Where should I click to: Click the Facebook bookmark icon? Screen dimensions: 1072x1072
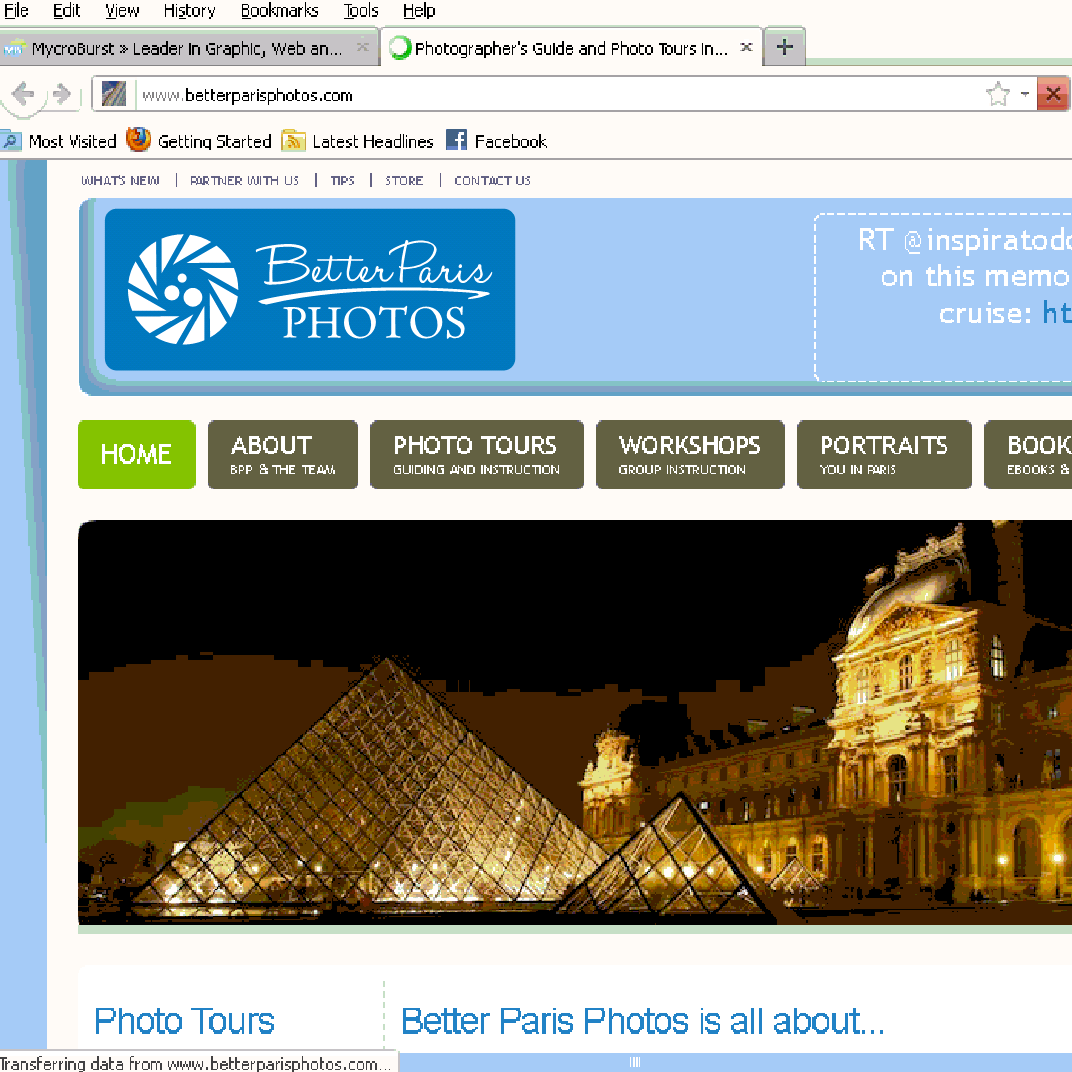click(456, 141)
